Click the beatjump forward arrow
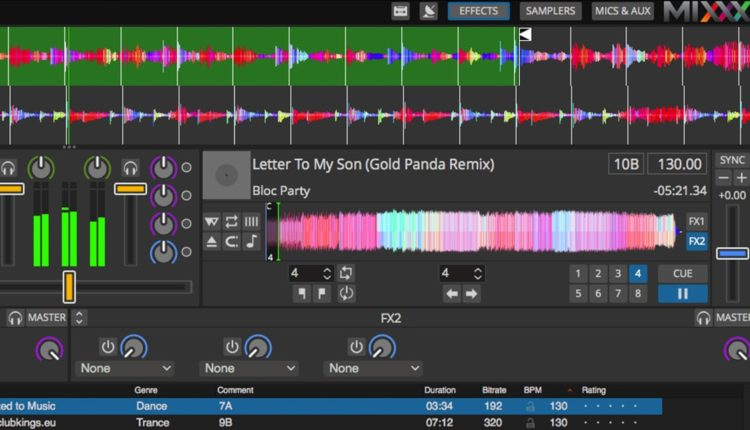This screenshot has height=430, width=750. click(471, 294)
